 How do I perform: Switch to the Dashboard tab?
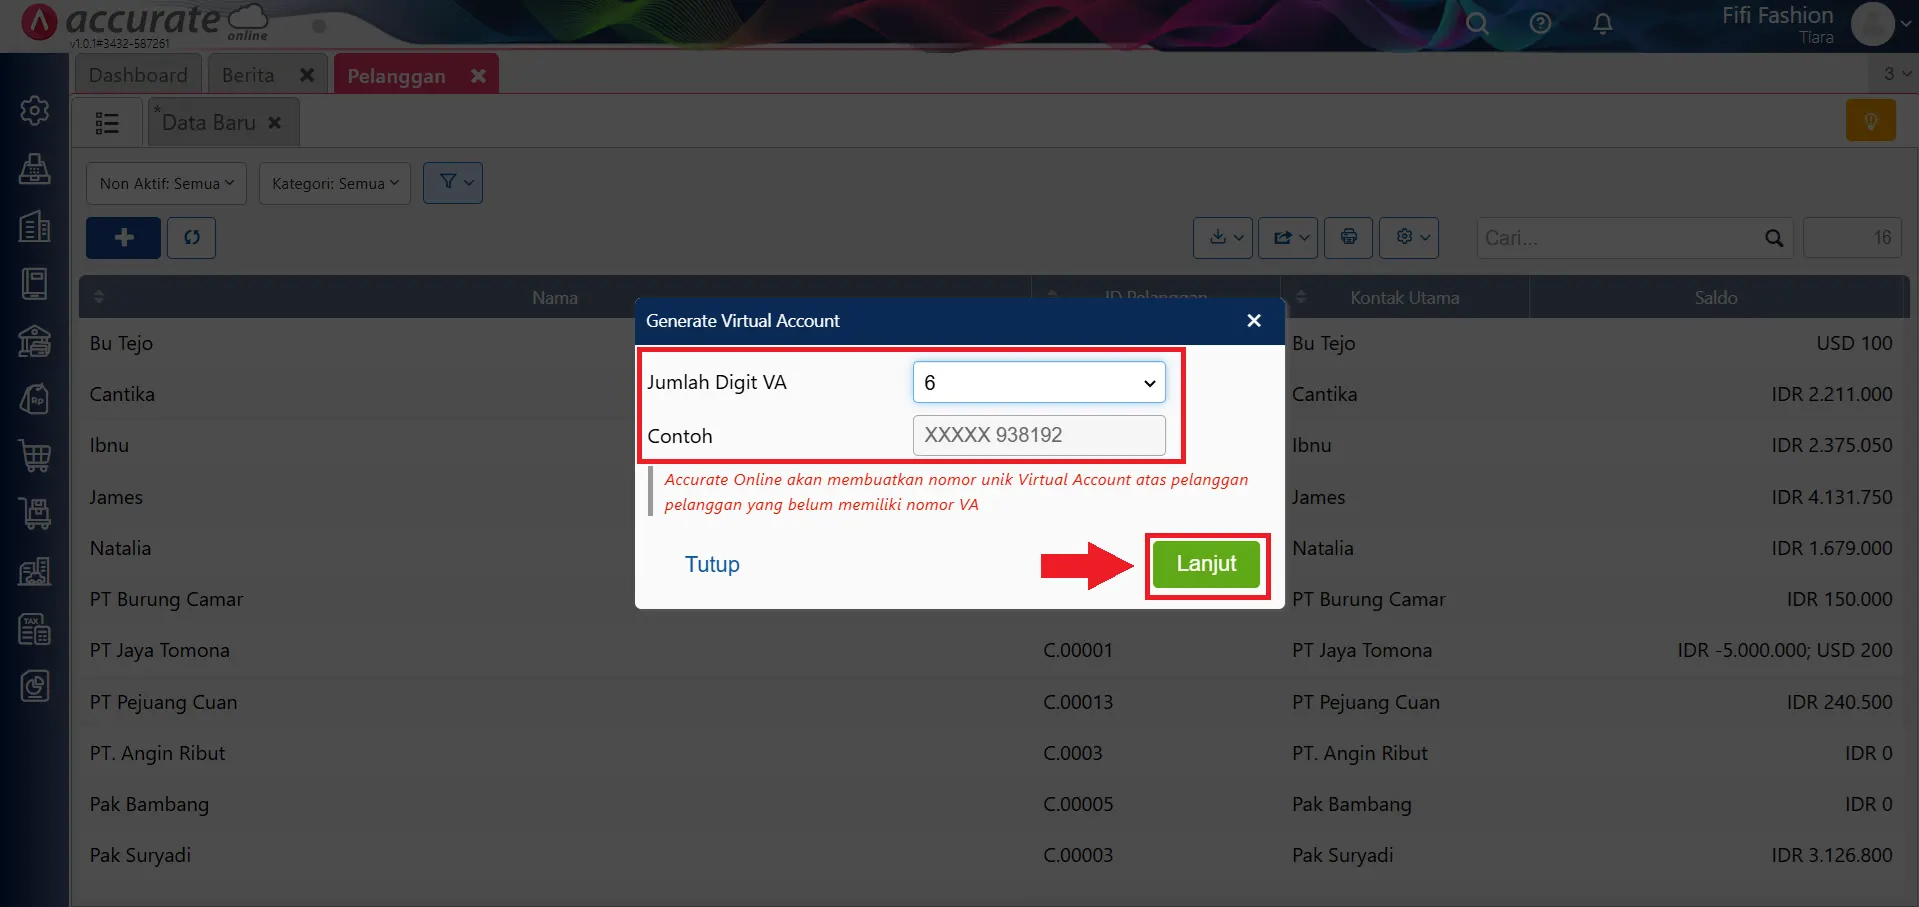point(138,75)
